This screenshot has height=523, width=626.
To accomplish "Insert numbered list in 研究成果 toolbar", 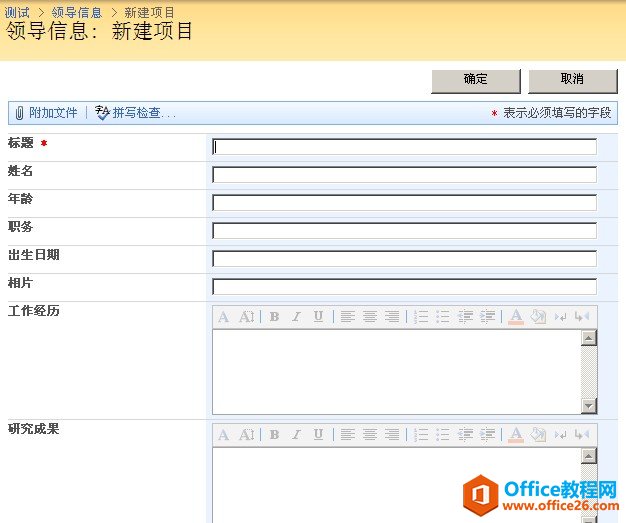I will [421, 435].
